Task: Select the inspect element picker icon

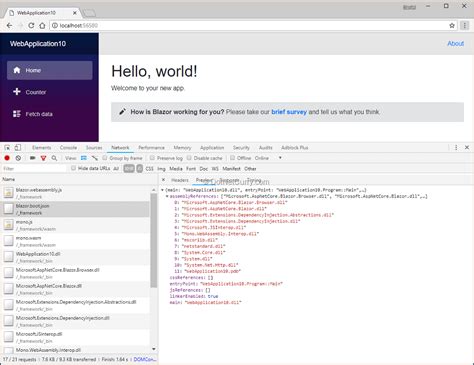Action: point(7,147)
